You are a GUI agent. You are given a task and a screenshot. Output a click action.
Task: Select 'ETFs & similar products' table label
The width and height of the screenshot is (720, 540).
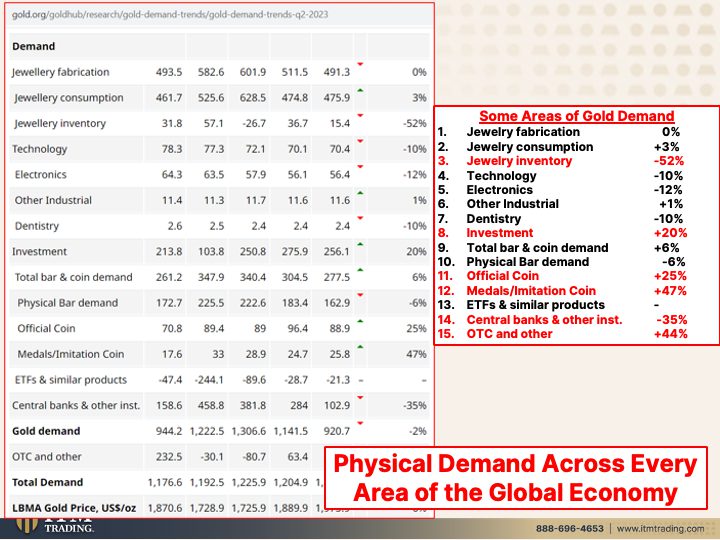(x=71, y=380)
